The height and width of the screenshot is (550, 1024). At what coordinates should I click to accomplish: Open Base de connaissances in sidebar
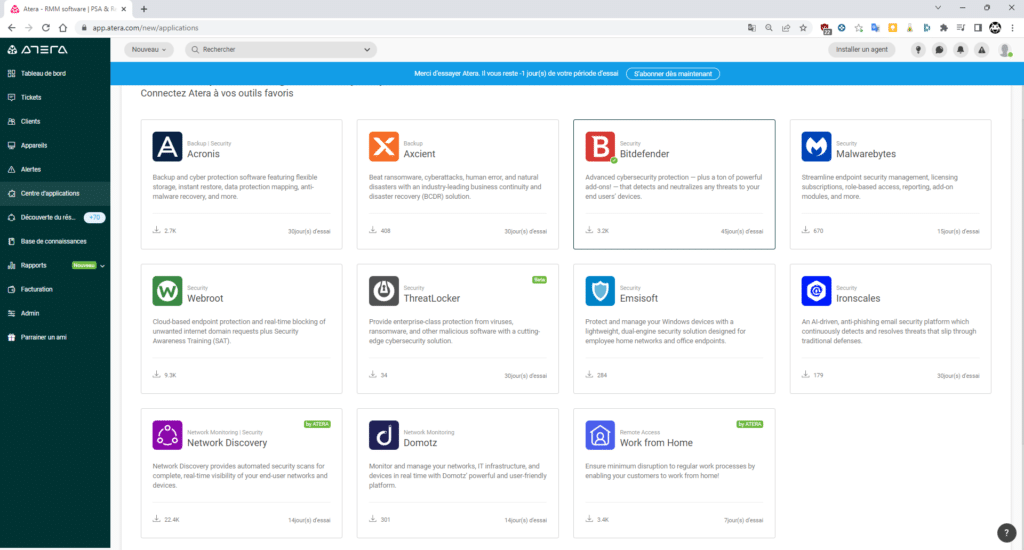click(x=55, y=241)
